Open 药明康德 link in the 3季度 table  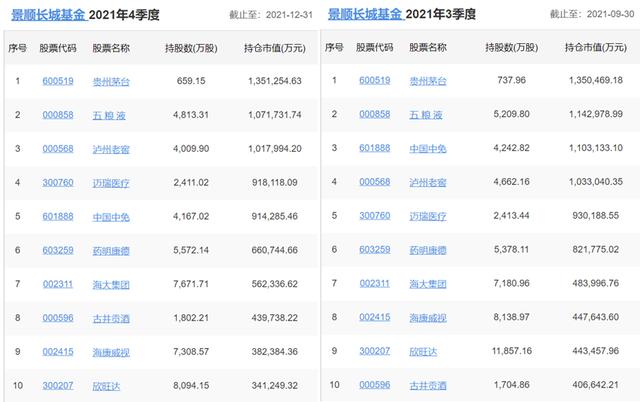click(428, 250)
